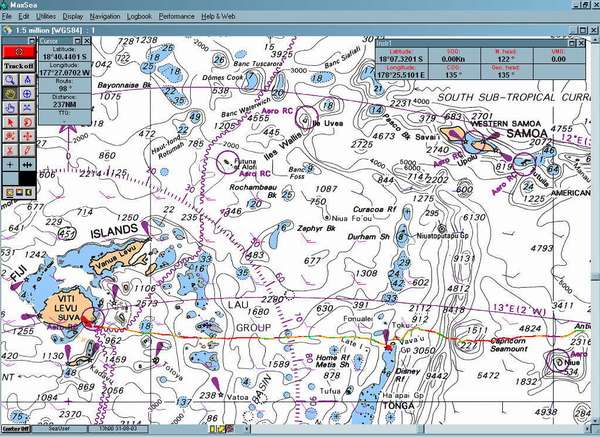The image size is (600, 437).
Task: Choose daylight sun display mode icon
Action: point(9,192)
